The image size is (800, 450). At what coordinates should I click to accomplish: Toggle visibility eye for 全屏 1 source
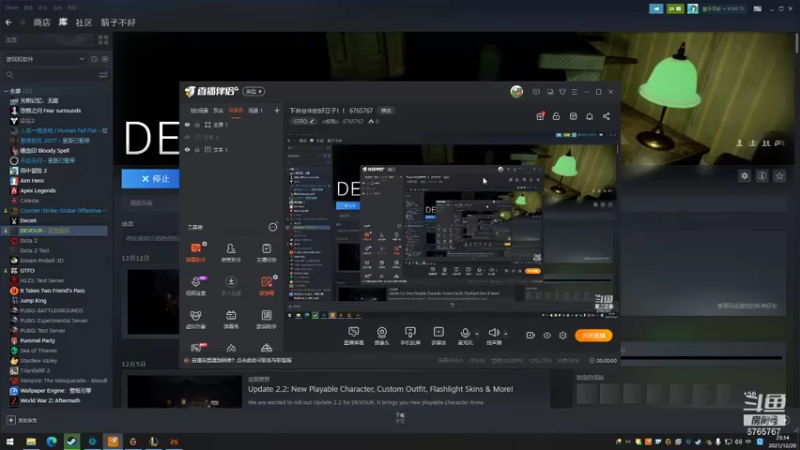[x=187, y=124]
